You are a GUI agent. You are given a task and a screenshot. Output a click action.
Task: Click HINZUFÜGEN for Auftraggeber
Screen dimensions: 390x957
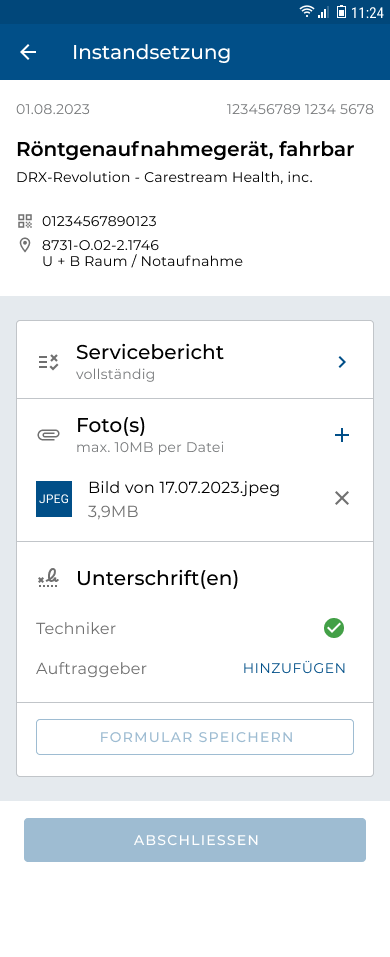tap(294, 668)
